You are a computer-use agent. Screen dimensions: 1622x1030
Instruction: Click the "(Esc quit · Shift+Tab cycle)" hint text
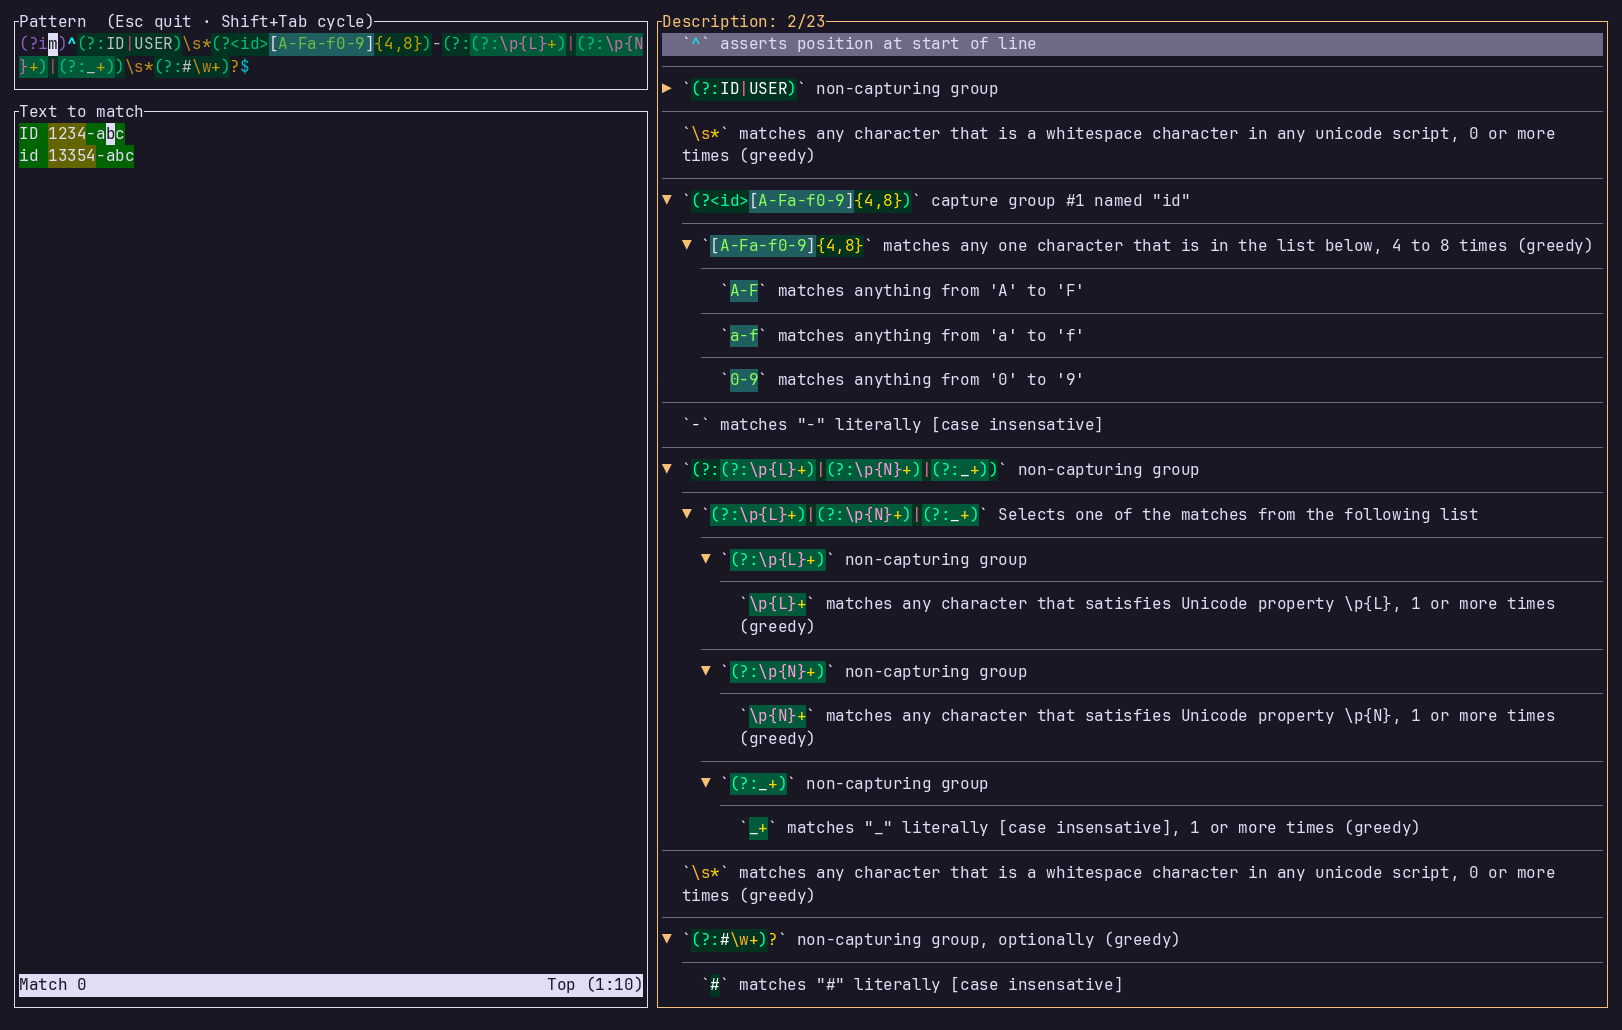coord(240,22)
